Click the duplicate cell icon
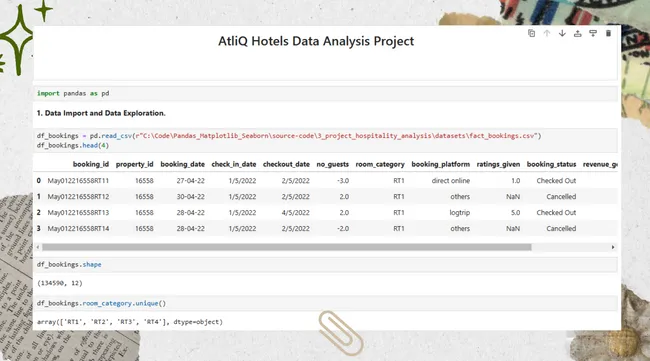Viewport: 650px width, 361px height. coord(531,33)
